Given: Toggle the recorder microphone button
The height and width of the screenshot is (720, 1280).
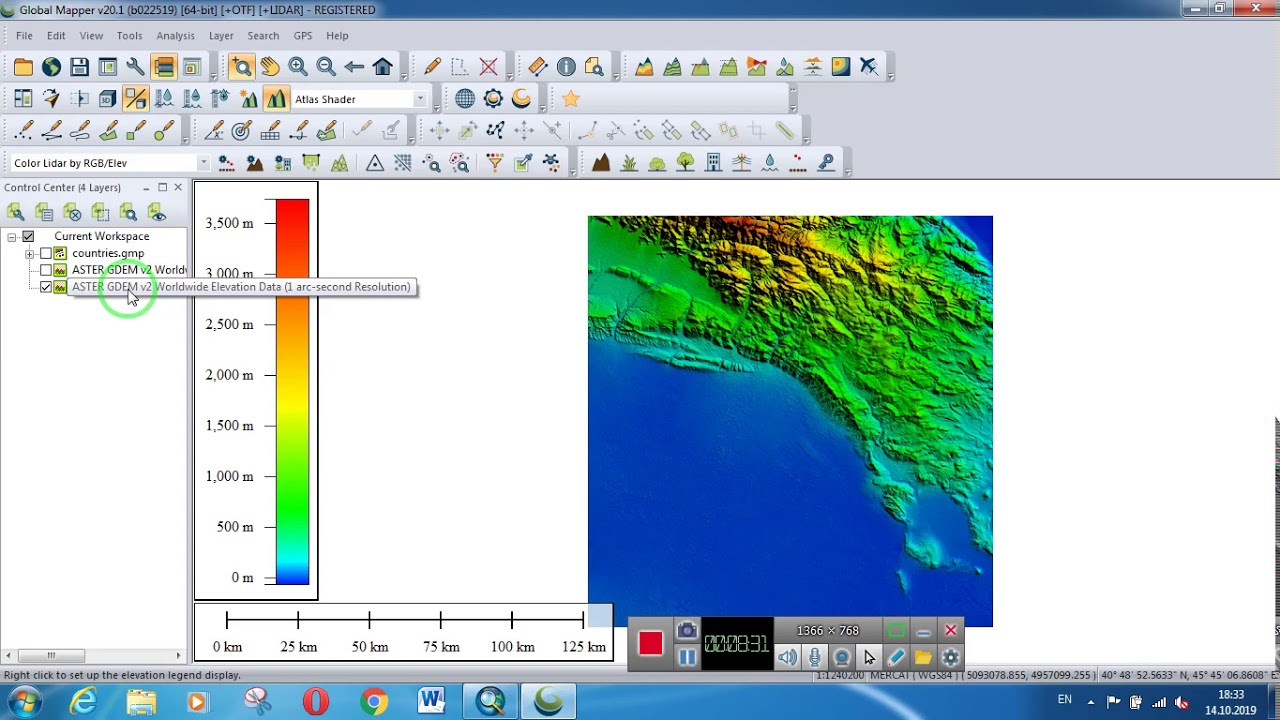Looking at the screenshot, I should click(x=815, y=657).
